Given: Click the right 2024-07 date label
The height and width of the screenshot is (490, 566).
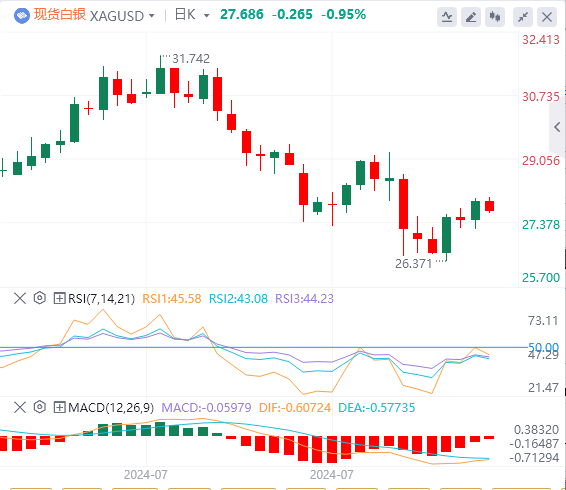Looking at the screenshot, I should pos(332,474).
